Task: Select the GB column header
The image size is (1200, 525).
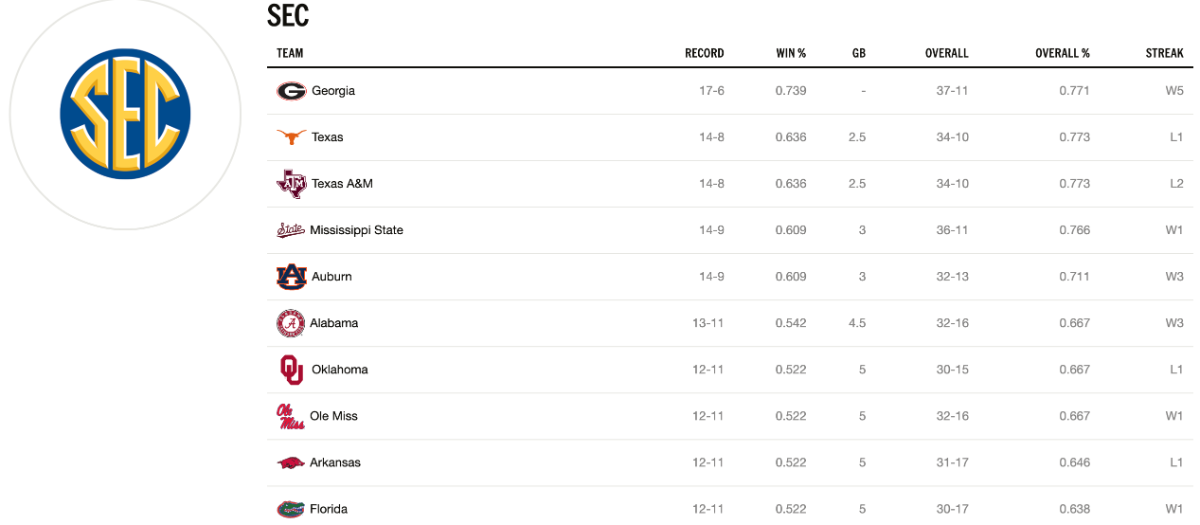Action: click(x=859, y=53)
